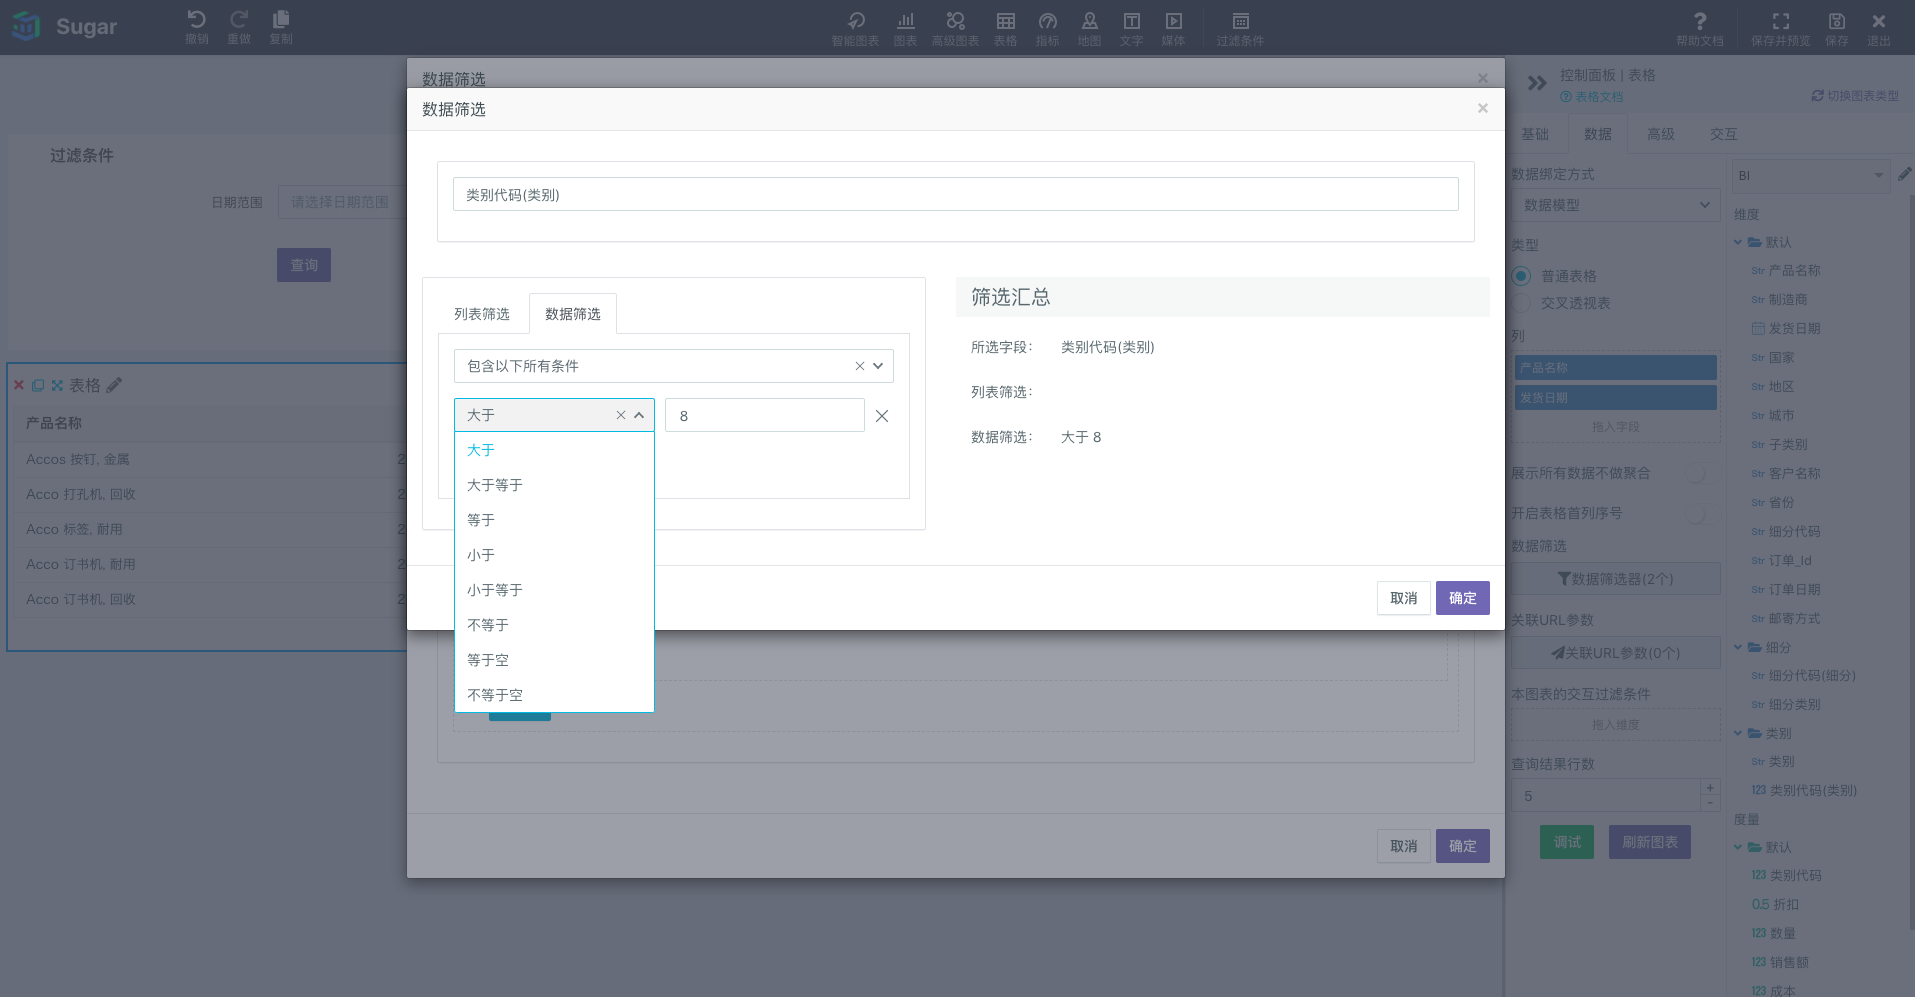Open the BI model dropdown
1915x997 pixels.
(1811, 175)
